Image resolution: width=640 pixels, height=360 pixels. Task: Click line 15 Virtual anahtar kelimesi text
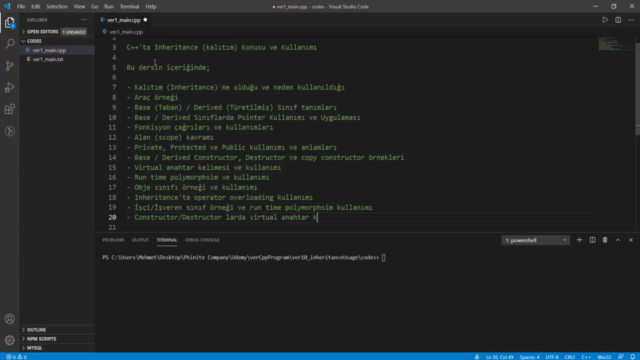pyautogui.click(x=207, y=167)
